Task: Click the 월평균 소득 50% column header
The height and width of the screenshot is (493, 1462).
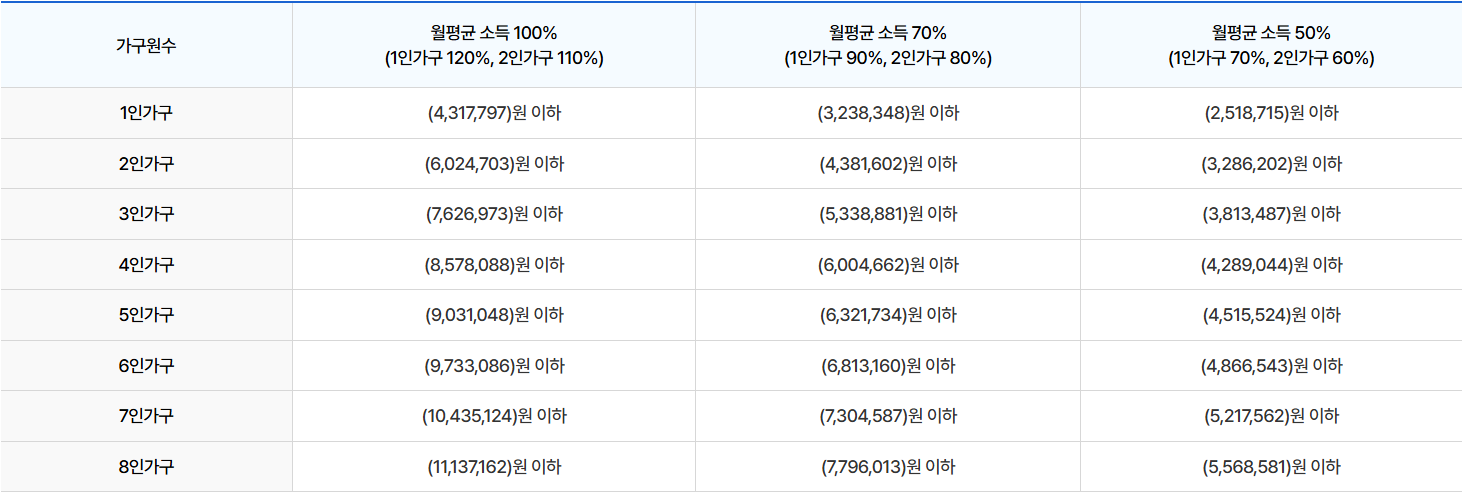Action: (x=1271, y=45)
